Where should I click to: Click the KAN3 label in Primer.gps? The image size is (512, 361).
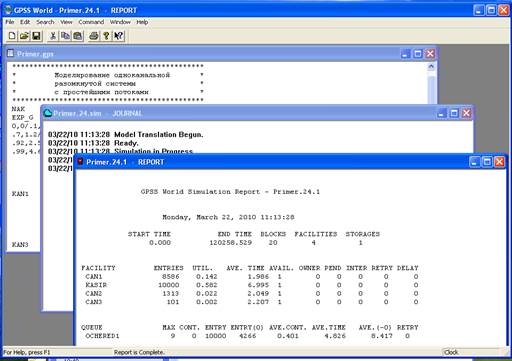pos(20,245)
